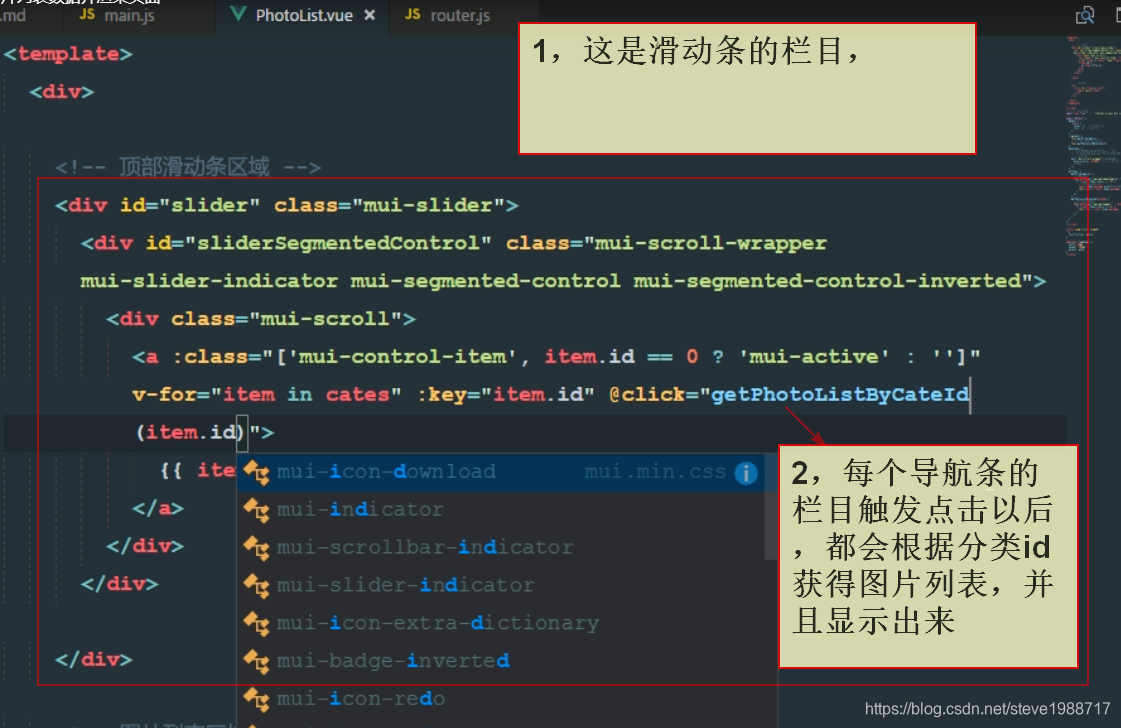Click the class icon beside mui-slider-indicator
The image size is (1121, 728).
256,586
